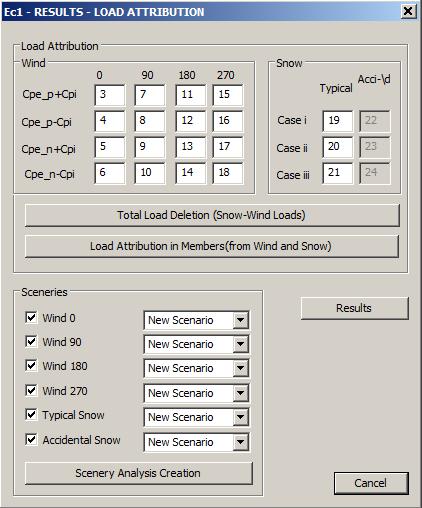
Task: Focus the wind 90 field containing 10
Action: pos(150,173)
